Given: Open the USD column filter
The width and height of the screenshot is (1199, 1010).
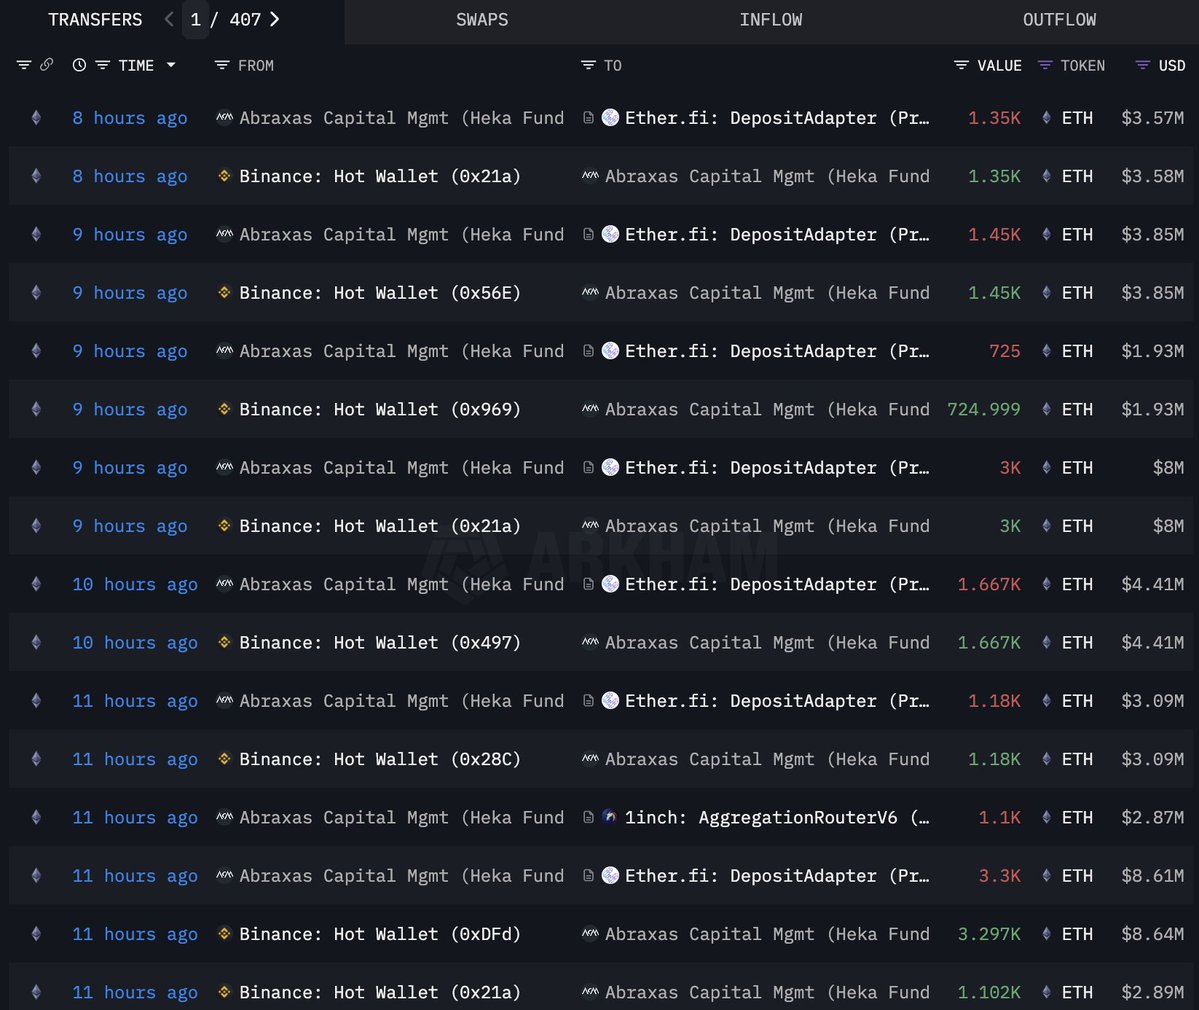Looking at the screenshot, I should pos(1142,65).
